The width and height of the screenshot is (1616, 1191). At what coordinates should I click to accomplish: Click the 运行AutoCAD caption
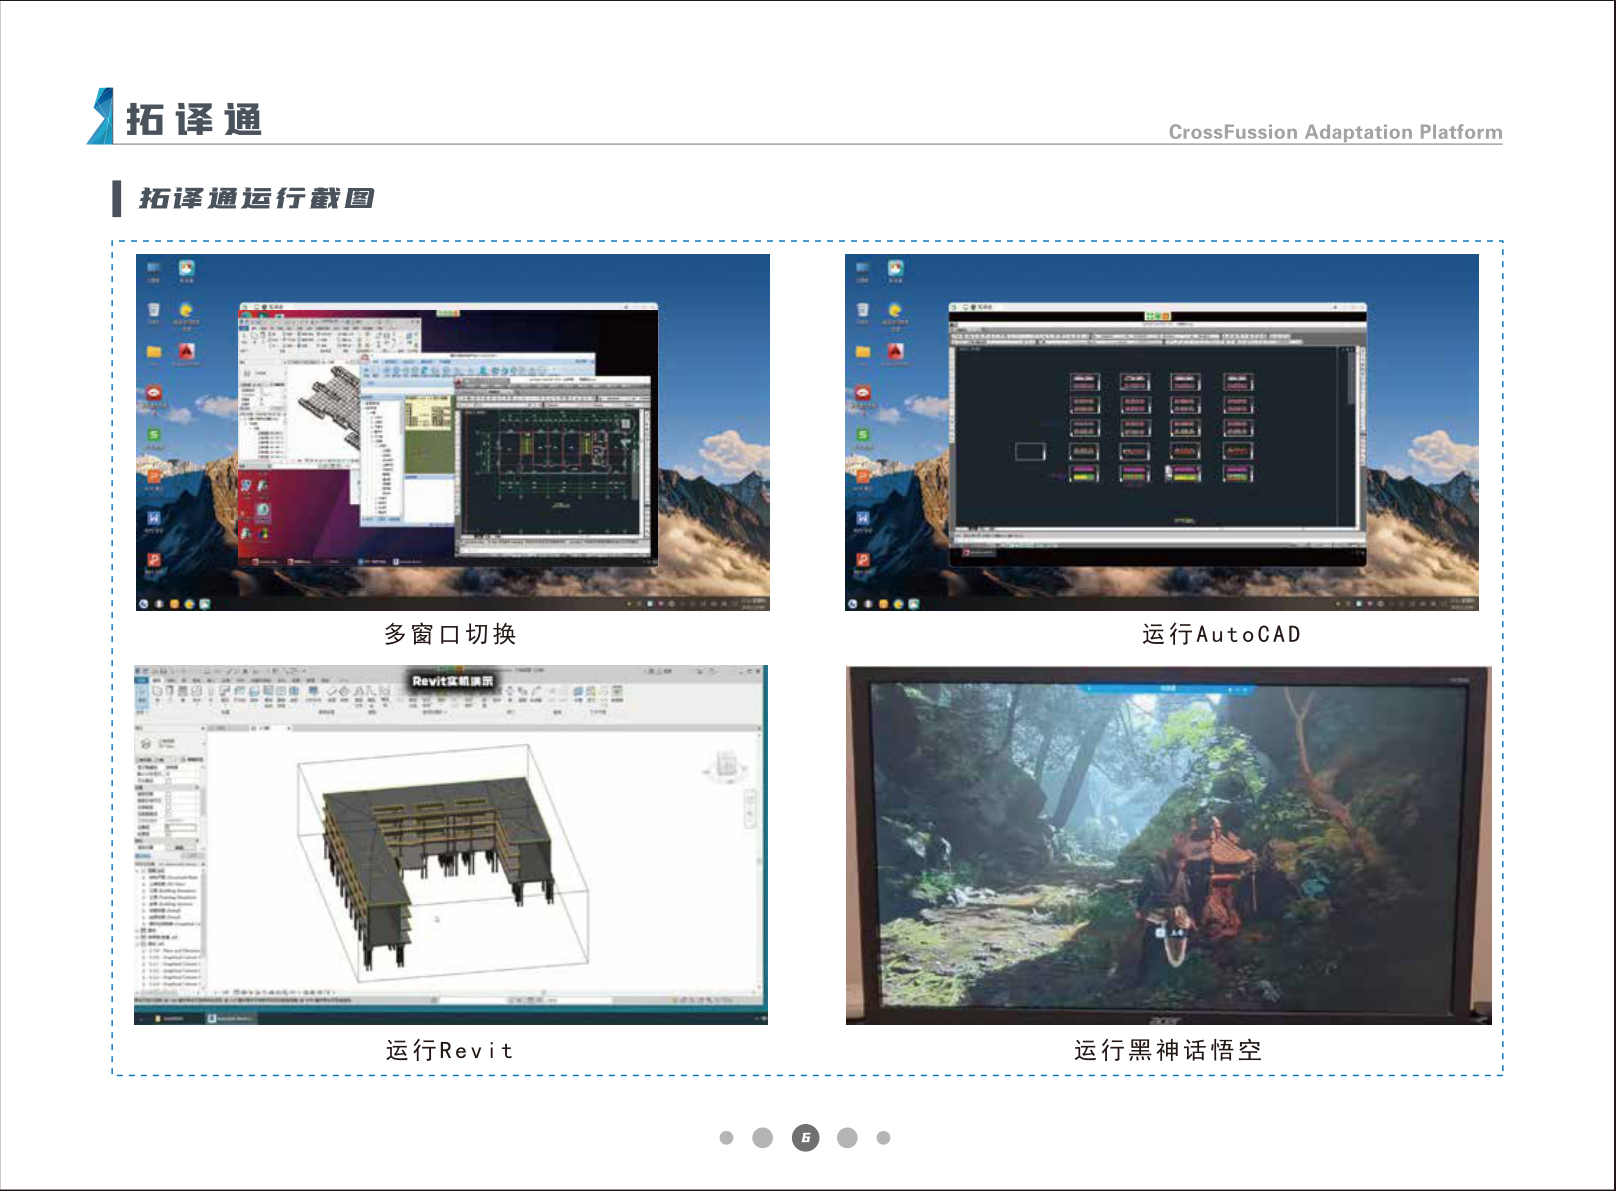(x=1221, y=634)
